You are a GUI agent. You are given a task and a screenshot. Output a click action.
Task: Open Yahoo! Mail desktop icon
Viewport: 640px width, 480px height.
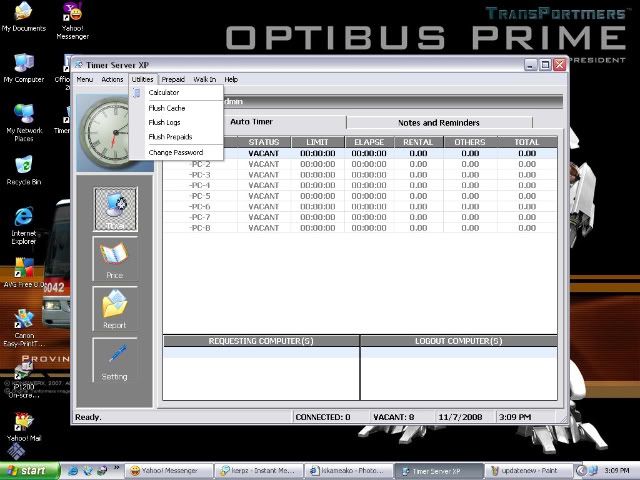tap(24, 427)
